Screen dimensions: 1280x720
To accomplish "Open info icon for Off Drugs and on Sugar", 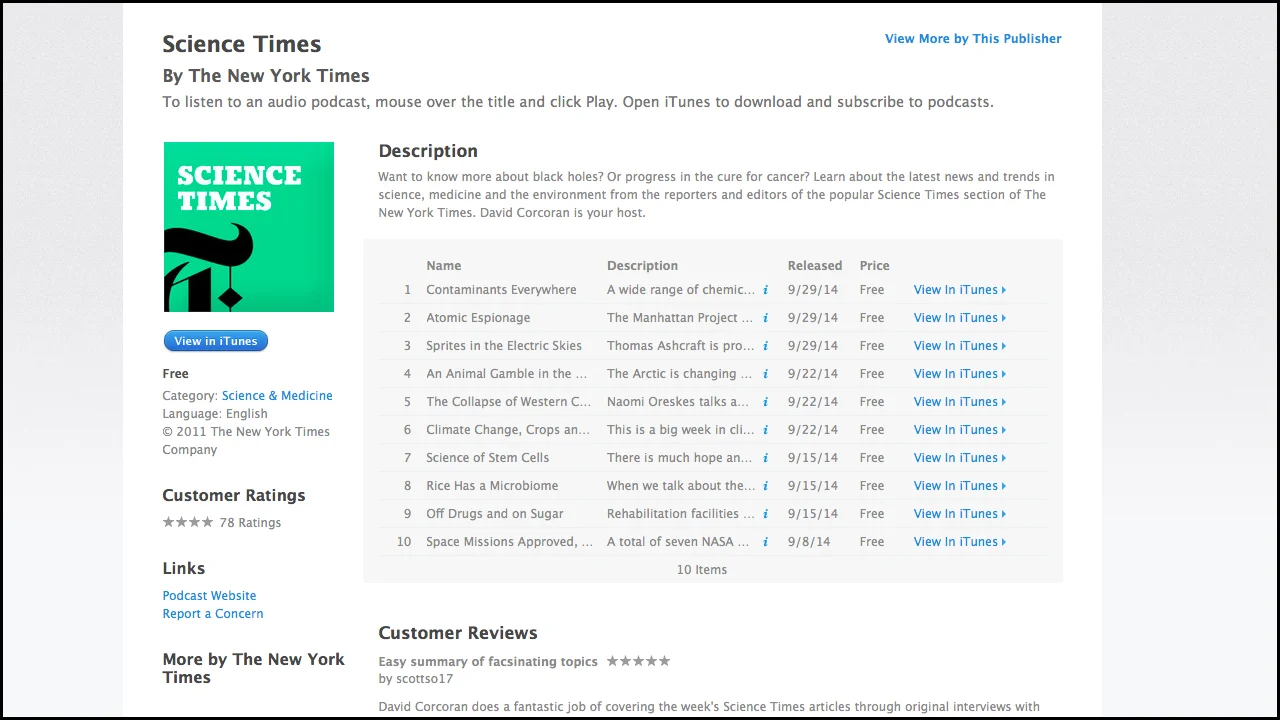I will [765, 514].
